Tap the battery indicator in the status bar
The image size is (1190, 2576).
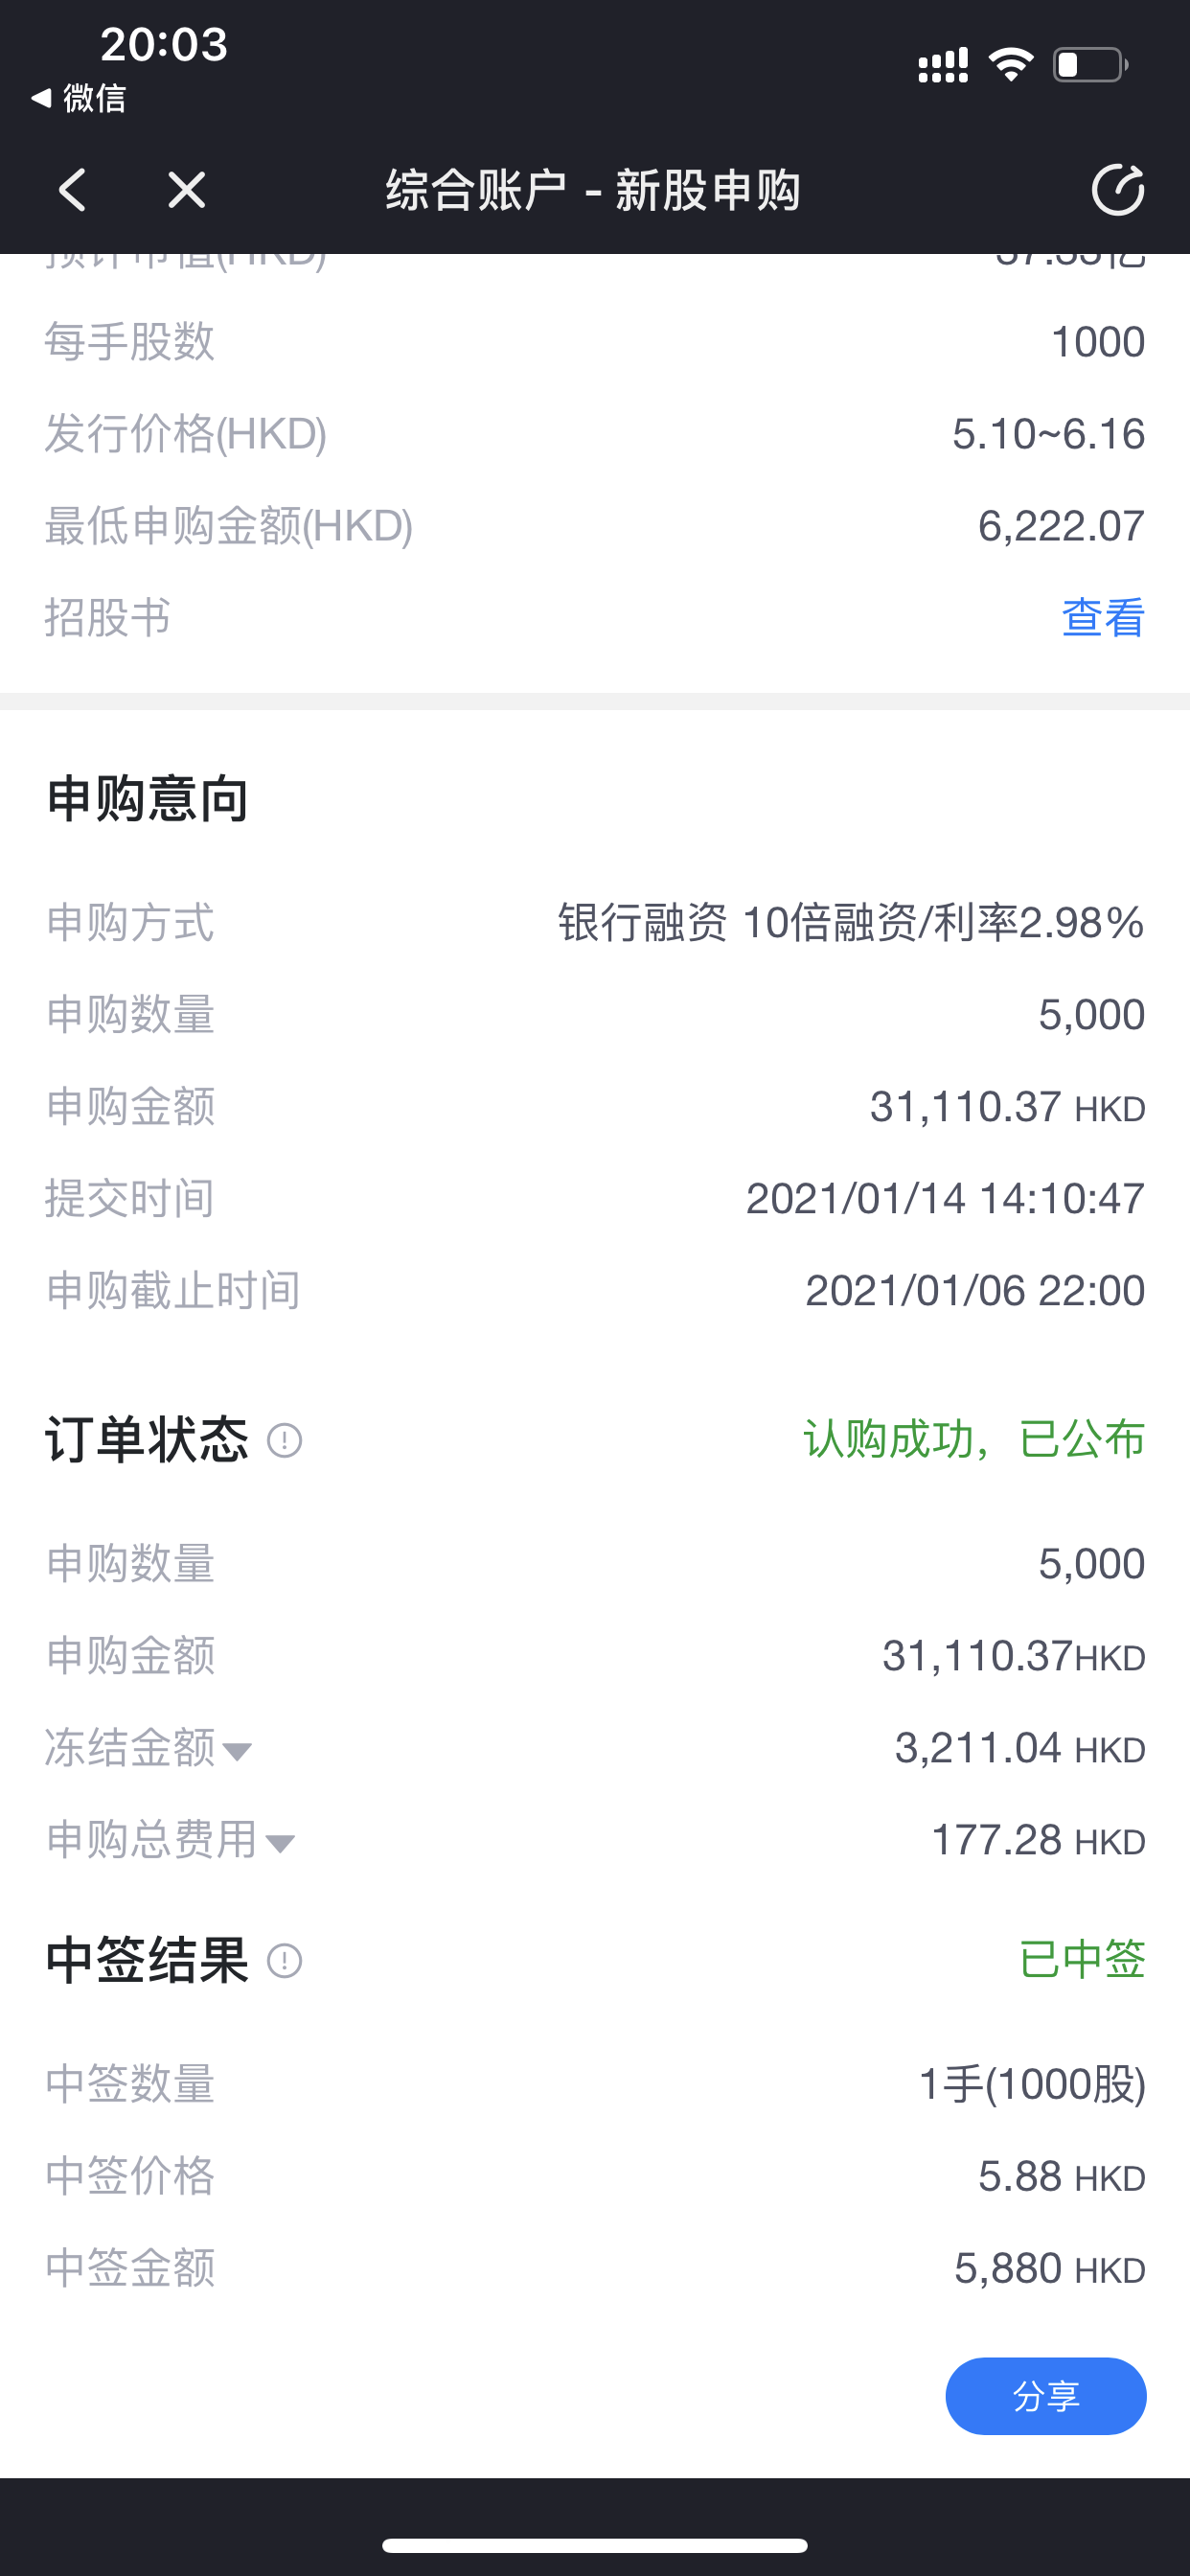(1091, 65)
